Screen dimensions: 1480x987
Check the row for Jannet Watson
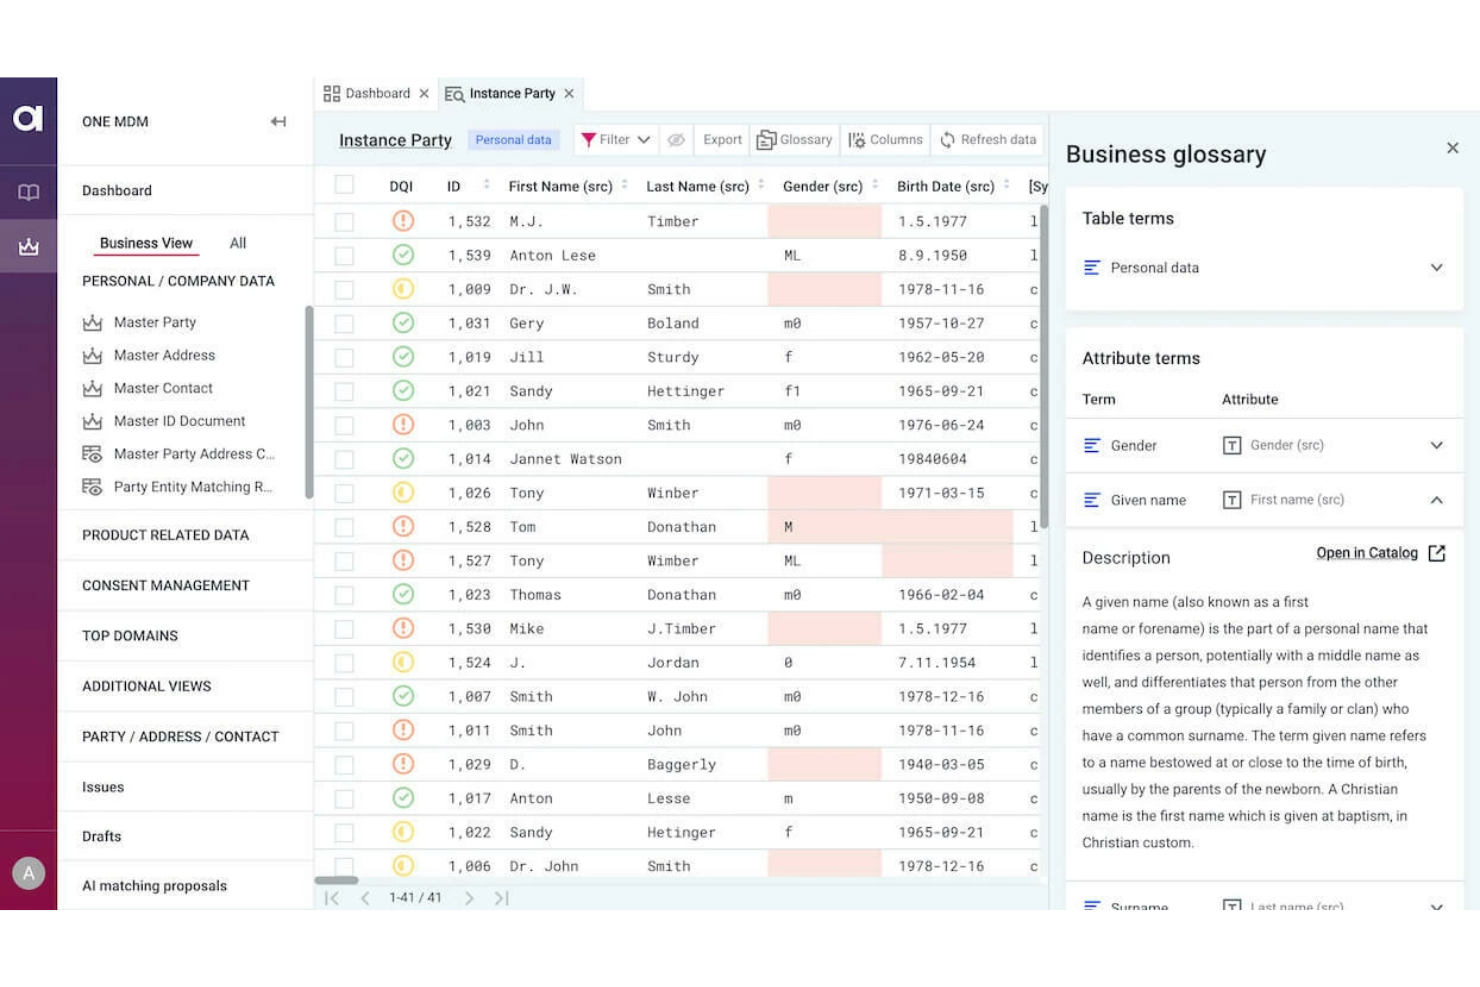tap(344, 459)
